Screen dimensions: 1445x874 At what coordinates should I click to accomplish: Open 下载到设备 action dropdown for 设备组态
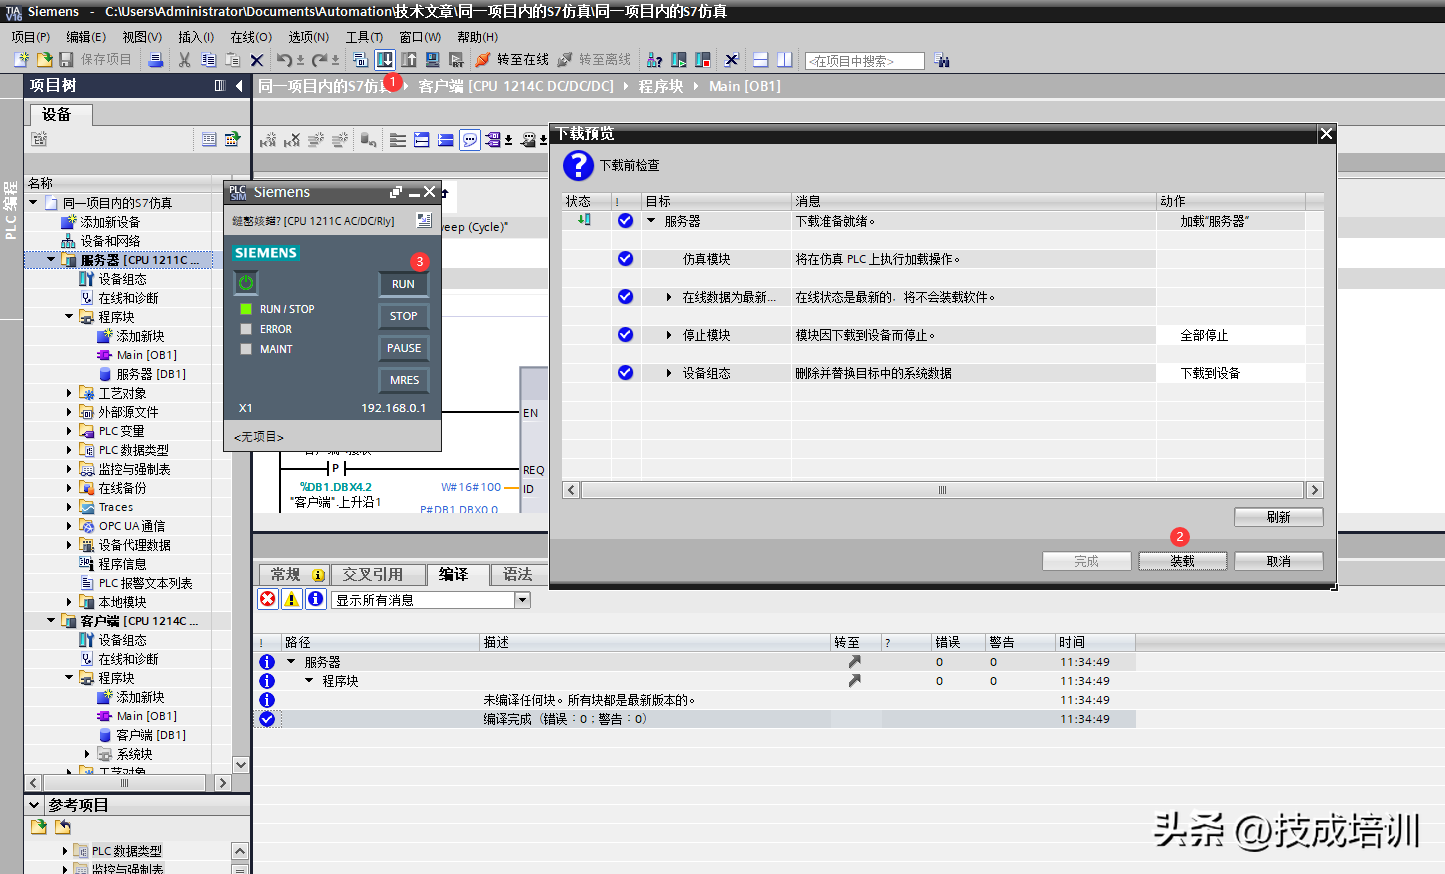[1231, 373]
